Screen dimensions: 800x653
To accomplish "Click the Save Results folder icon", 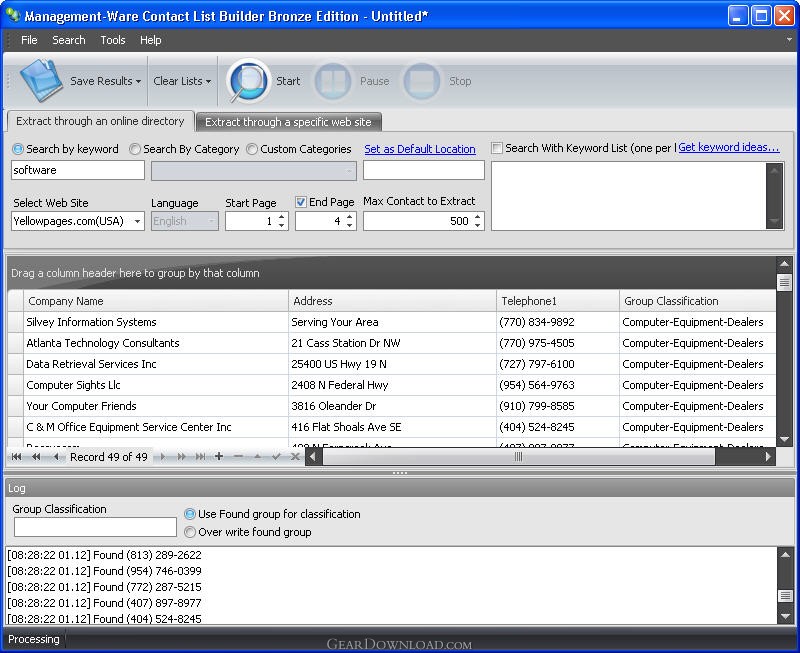I will tap(41, 81).
